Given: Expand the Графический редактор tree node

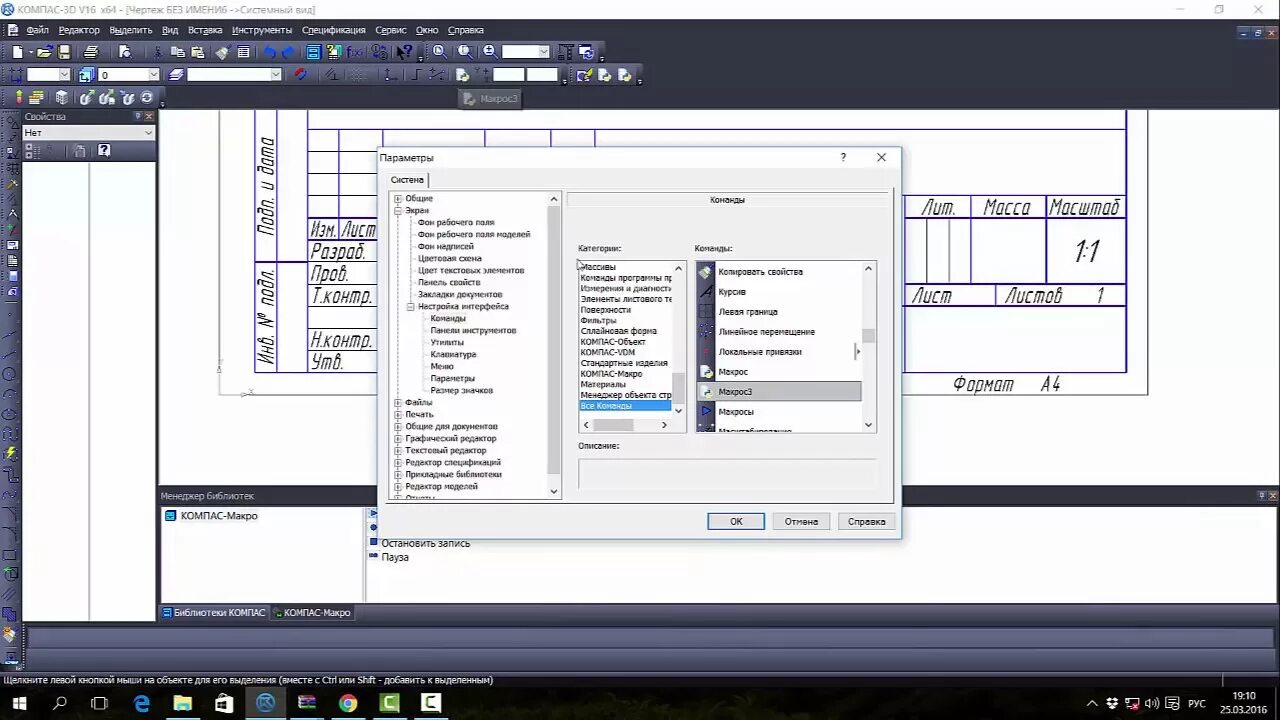Looking at the screenshot, I should pos(398,439).
